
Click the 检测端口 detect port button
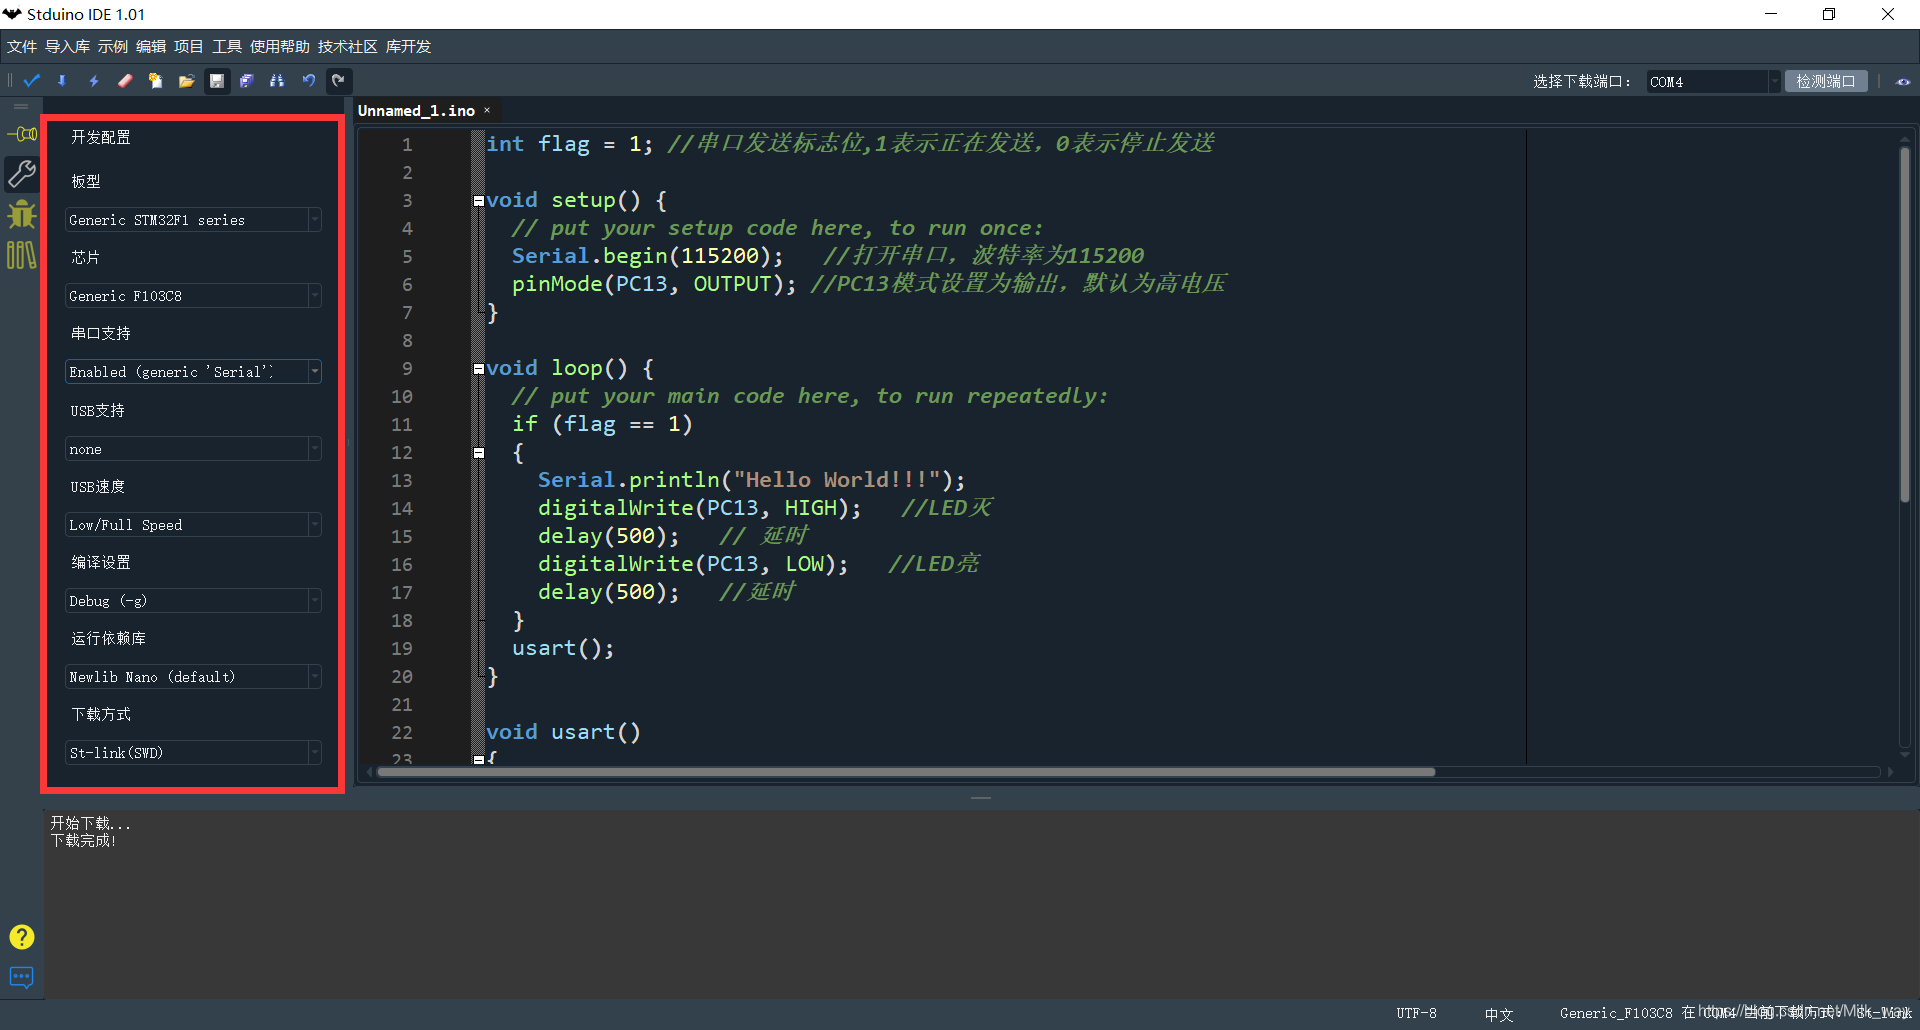click(x=1826, y=82)
